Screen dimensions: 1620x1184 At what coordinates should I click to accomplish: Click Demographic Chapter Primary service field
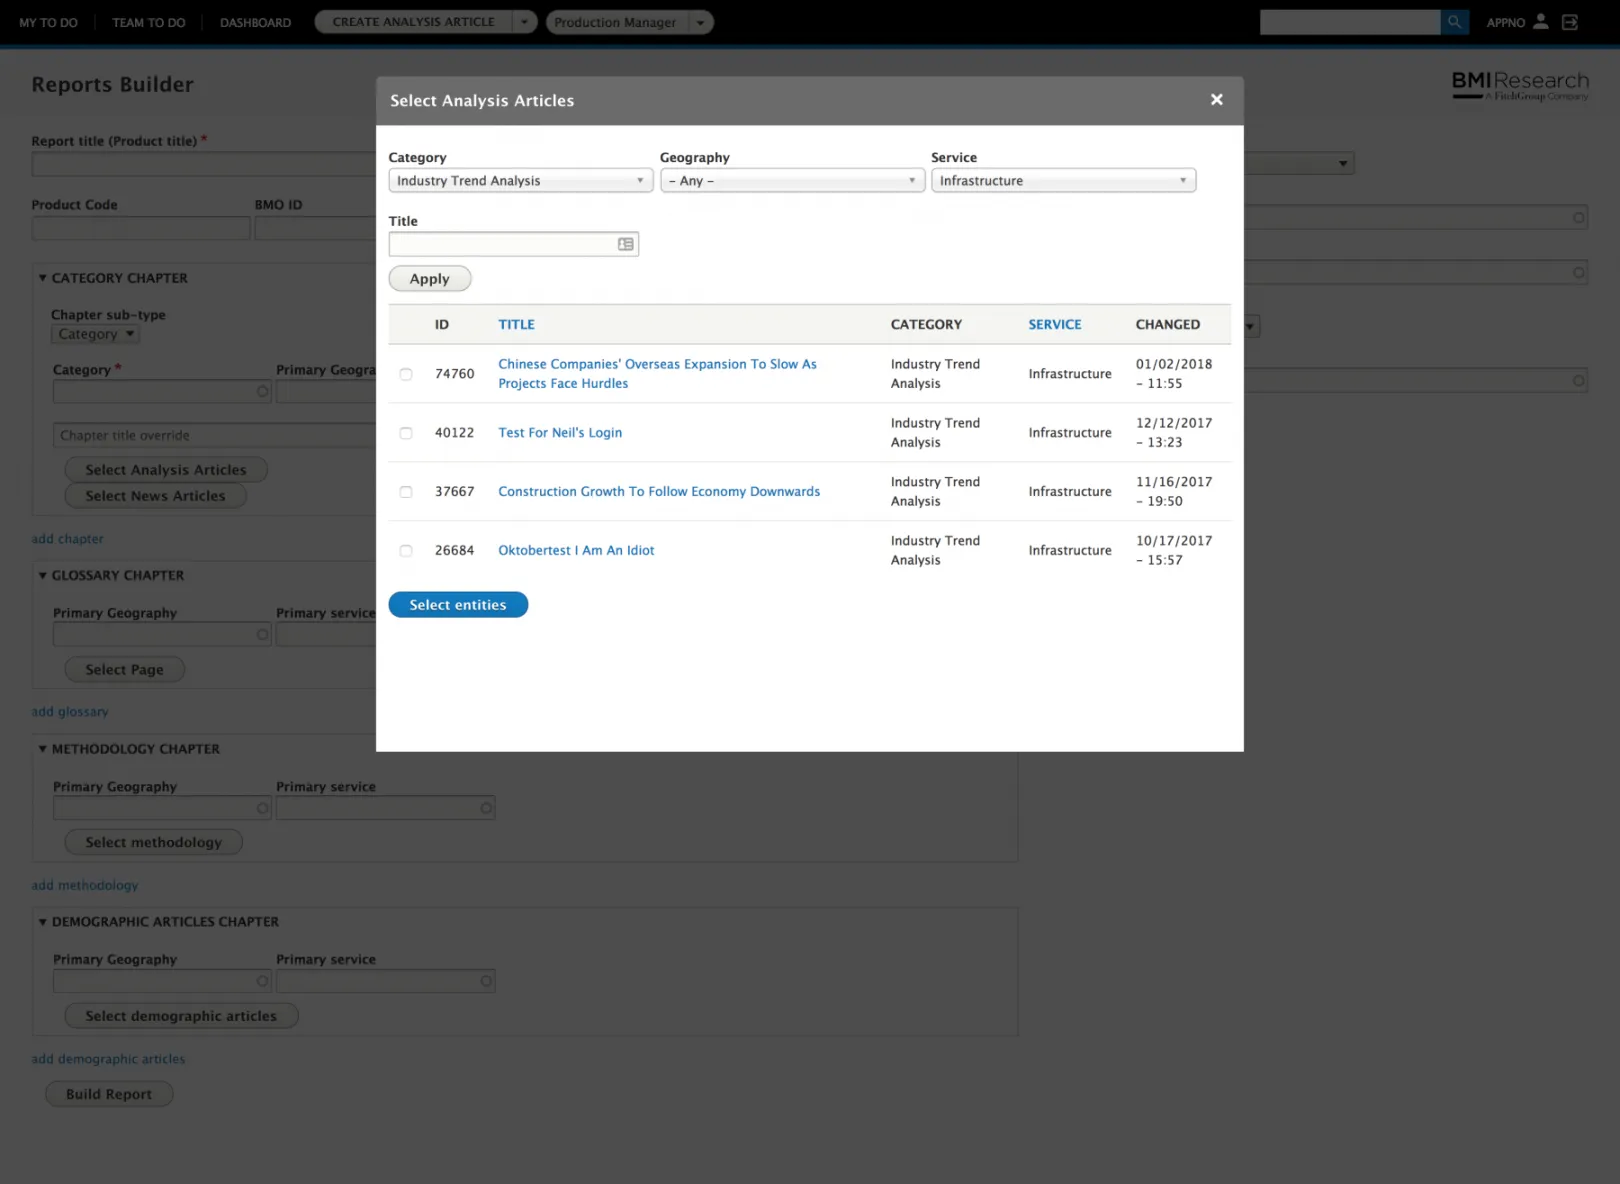point(385,981)
